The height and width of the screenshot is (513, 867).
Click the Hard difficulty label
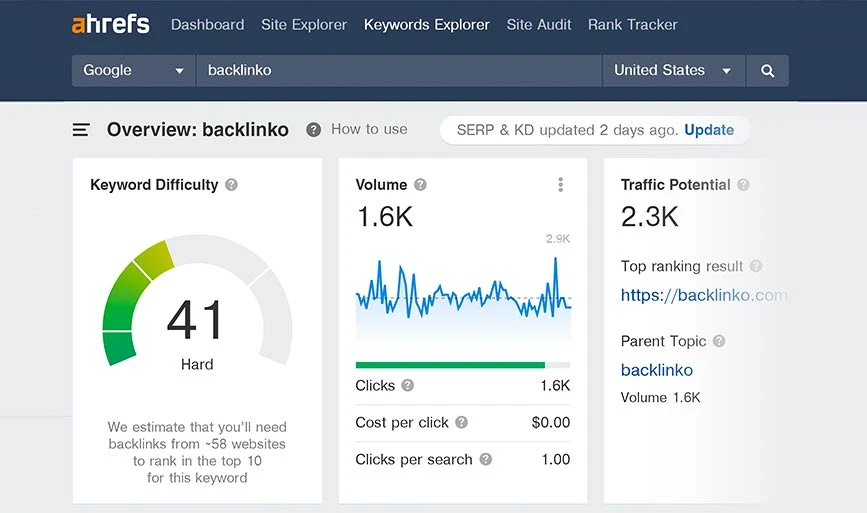click(197, 364)
